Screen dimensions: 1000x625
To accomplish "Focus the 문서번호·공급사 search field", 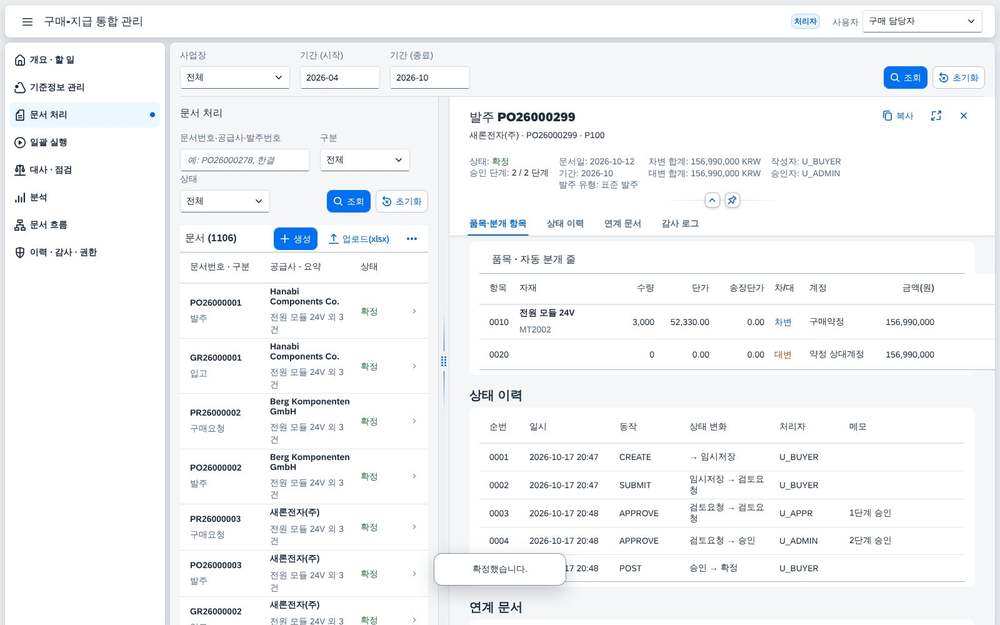I will click(245, 160).
